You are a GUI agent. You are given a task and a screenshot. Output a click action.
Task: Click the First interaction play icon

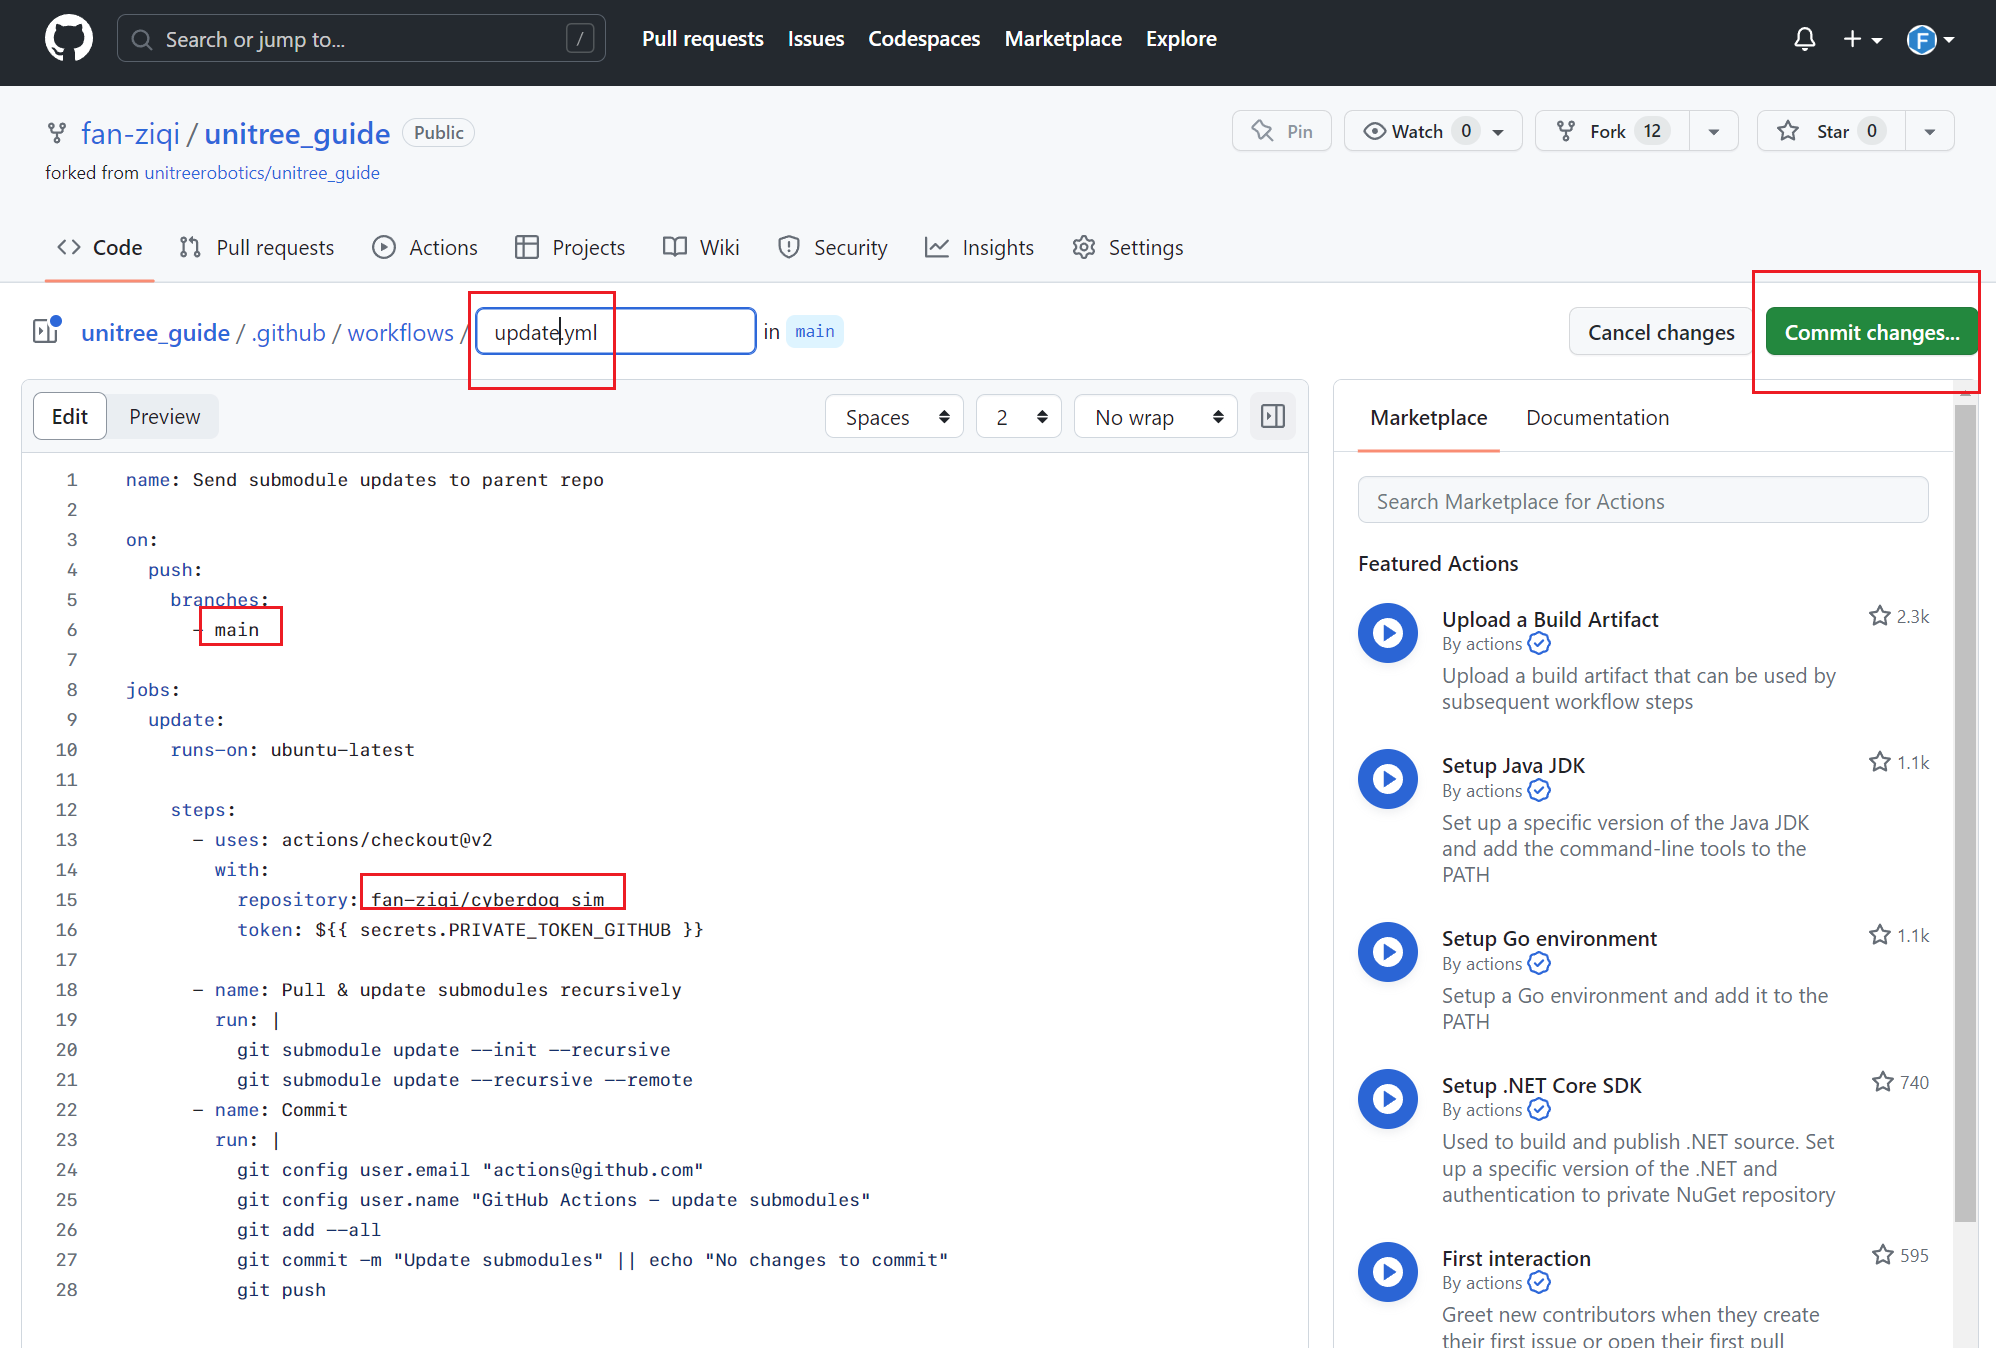1388,1272
